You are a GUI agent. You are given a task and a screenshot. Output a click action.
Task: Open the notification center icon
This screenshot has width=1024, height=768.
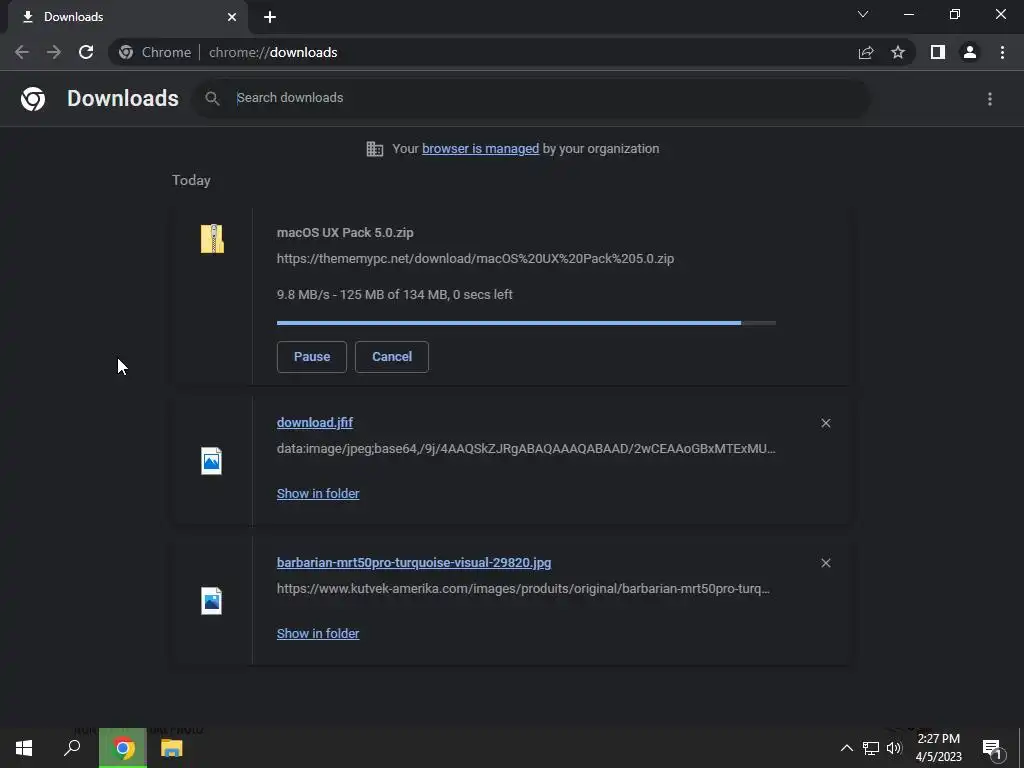(x=992, y=748)
